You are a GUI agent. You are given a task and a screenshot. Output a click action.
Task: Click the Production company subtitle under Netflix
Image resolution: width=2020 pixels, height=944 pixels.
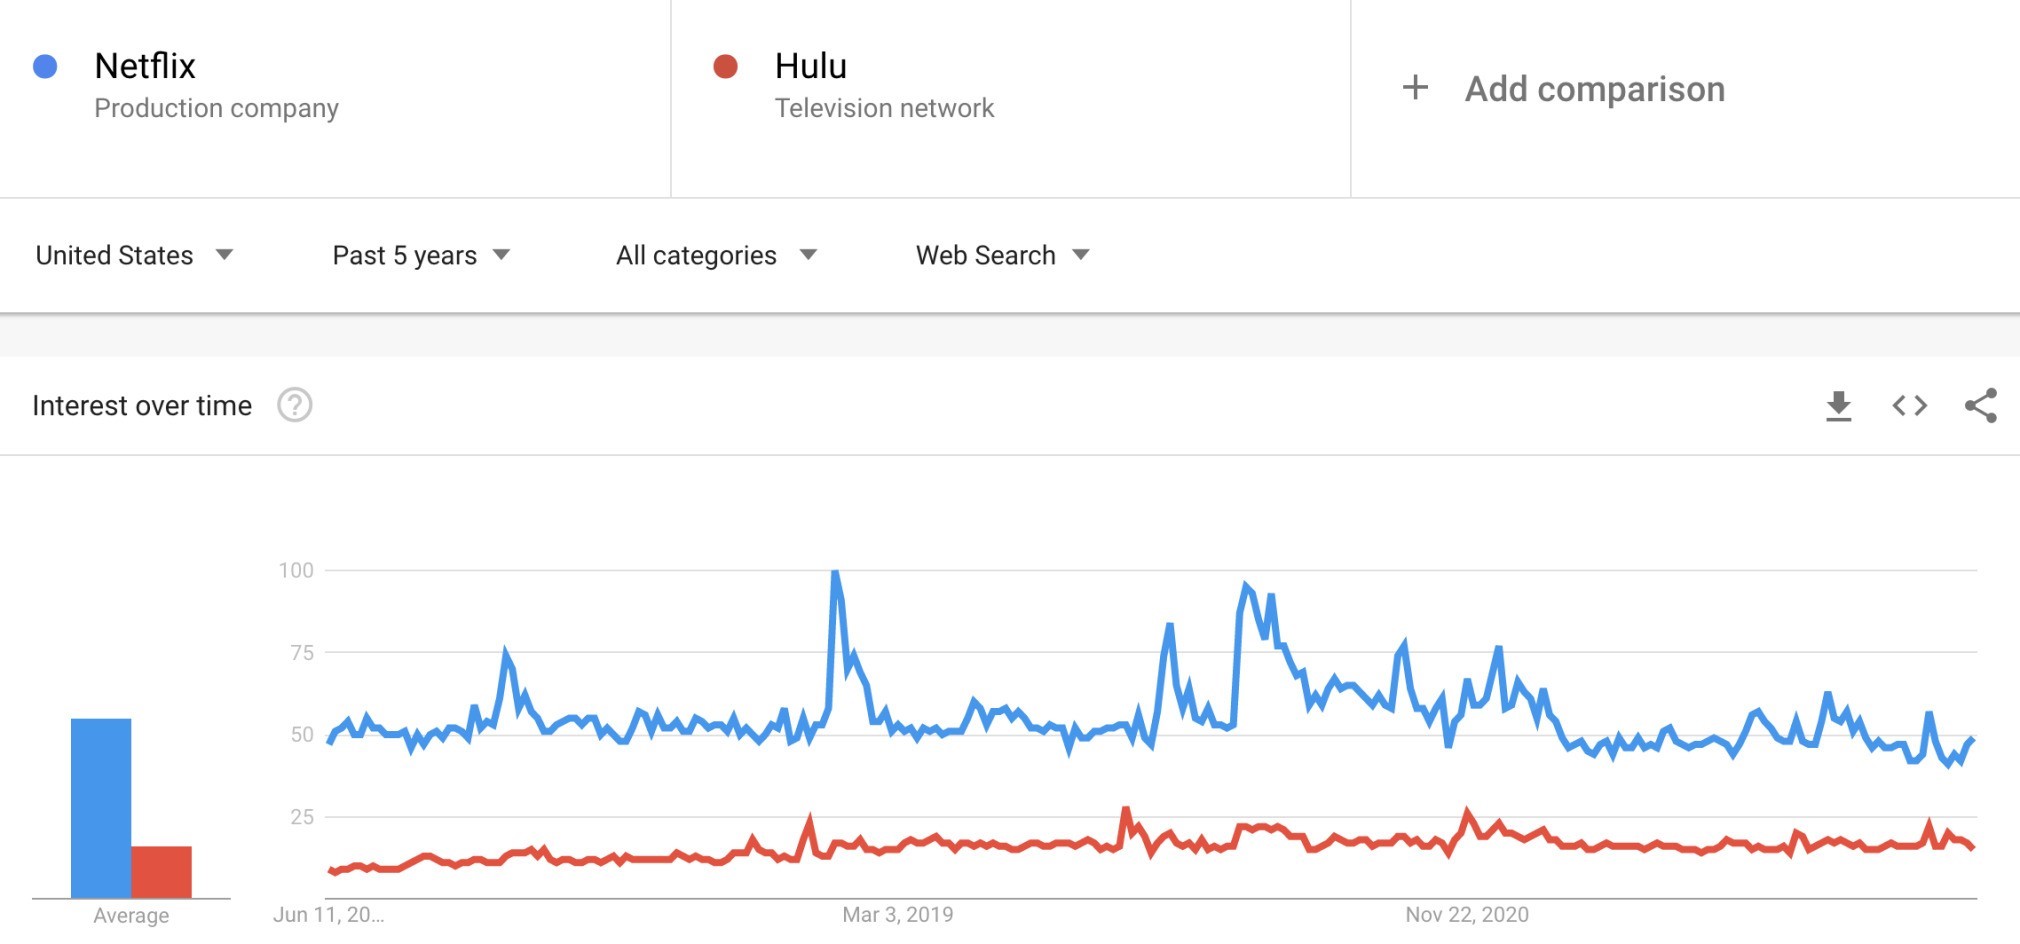(x=217, y=108)
